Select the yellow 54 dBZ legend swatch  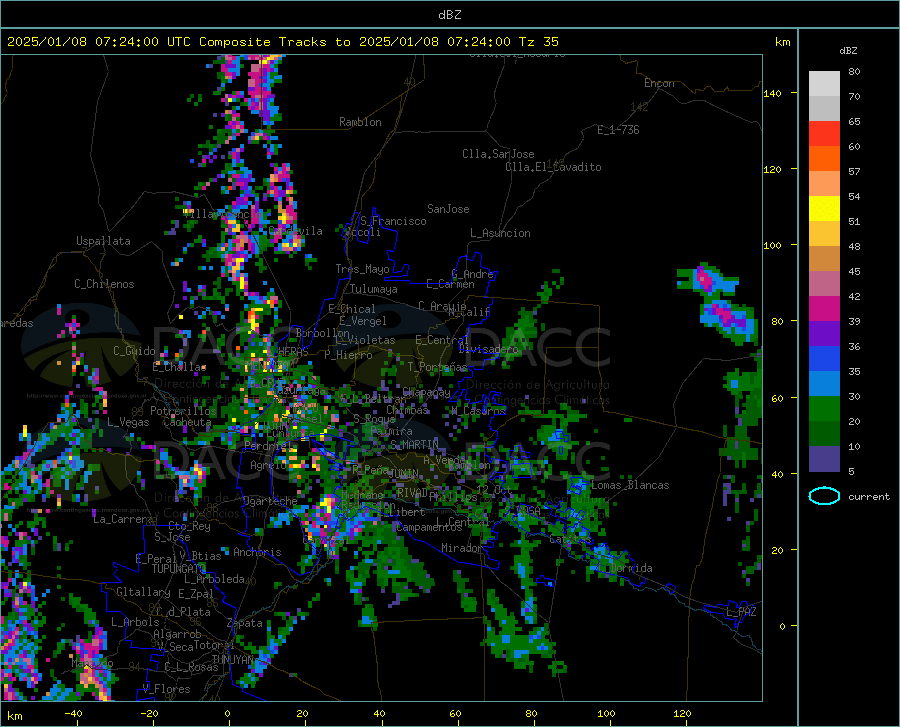click(824, 208)
